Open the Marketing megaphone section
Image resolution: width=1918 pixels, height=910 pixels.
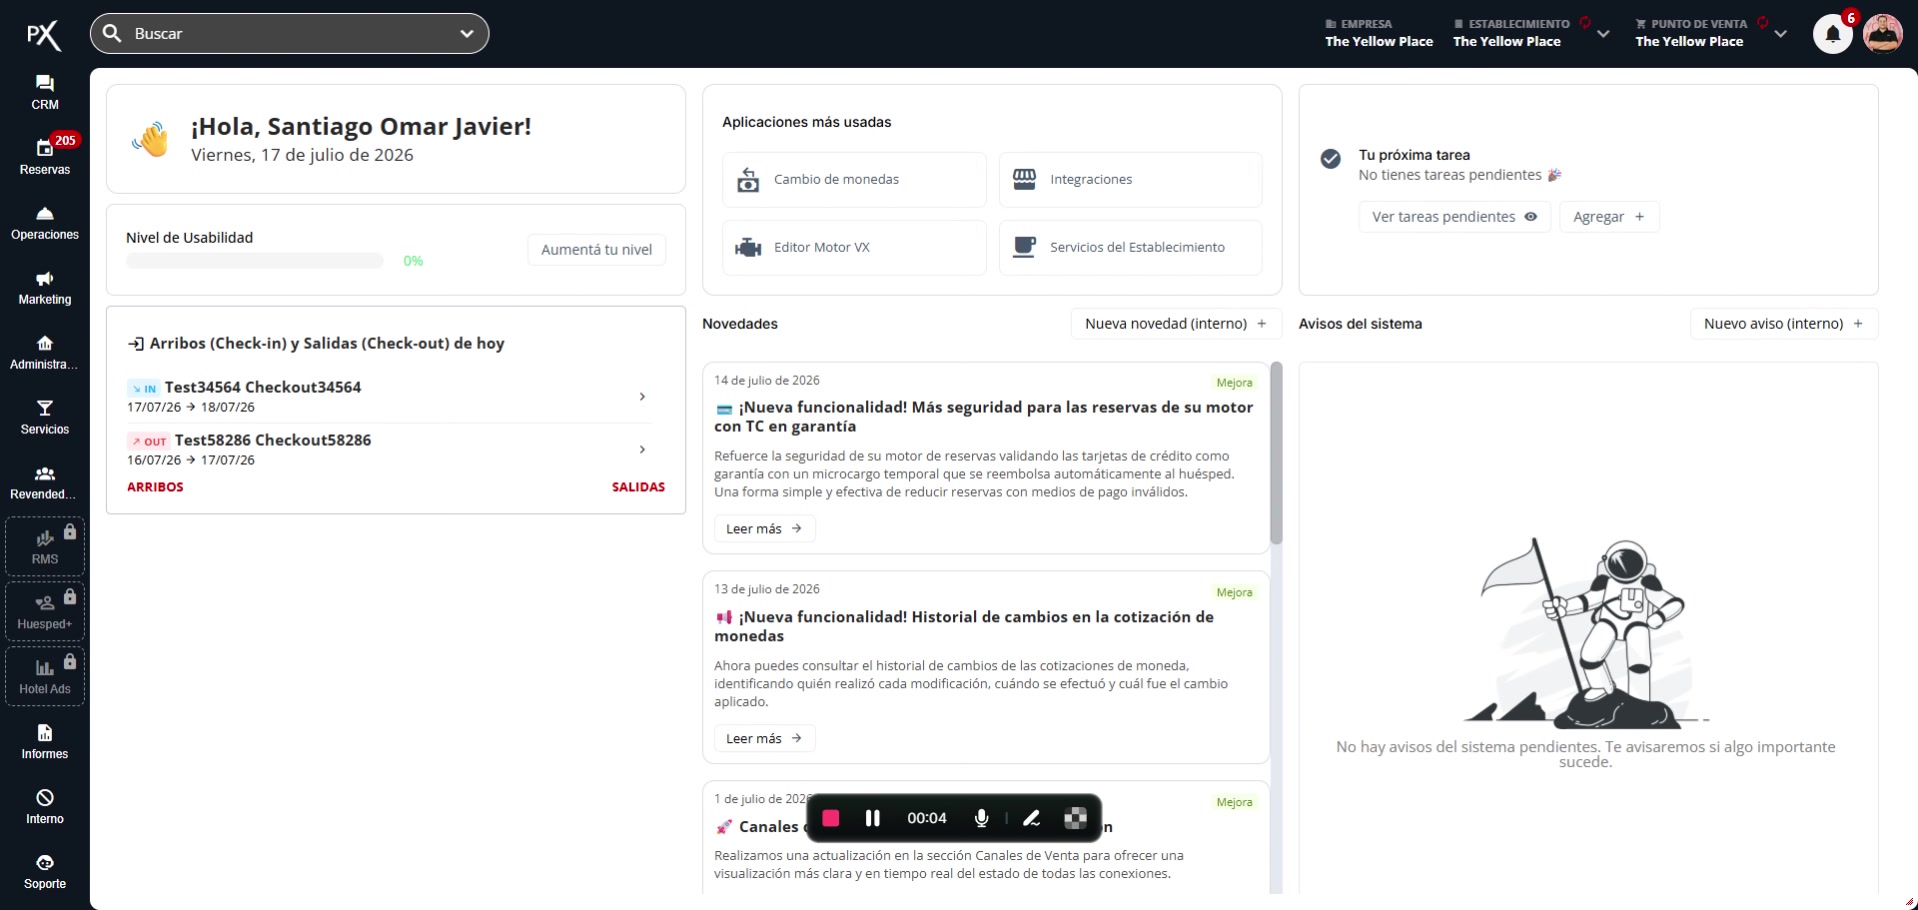click(45, 287)
